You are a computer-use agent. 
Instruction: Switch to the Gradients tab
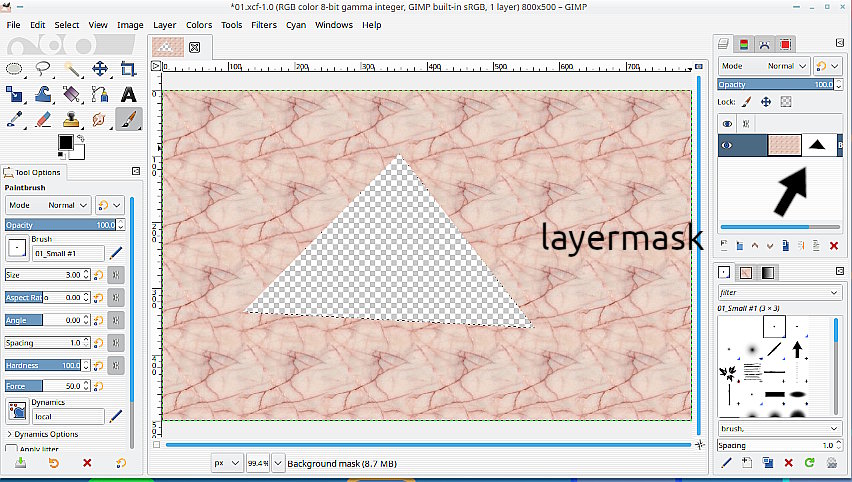pyautogui.click(x=768, y=273)
